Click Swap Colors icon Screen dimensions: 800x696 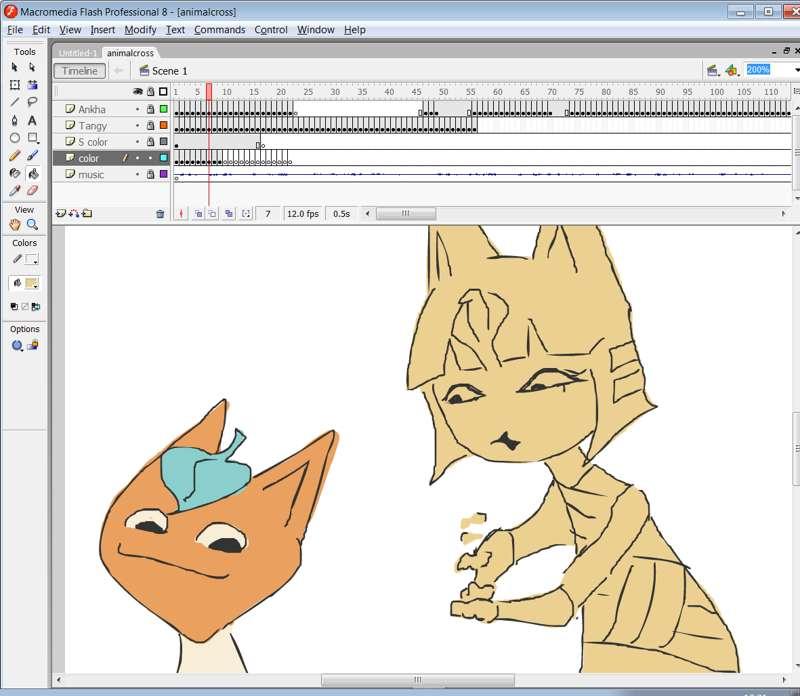coord(36,307)
